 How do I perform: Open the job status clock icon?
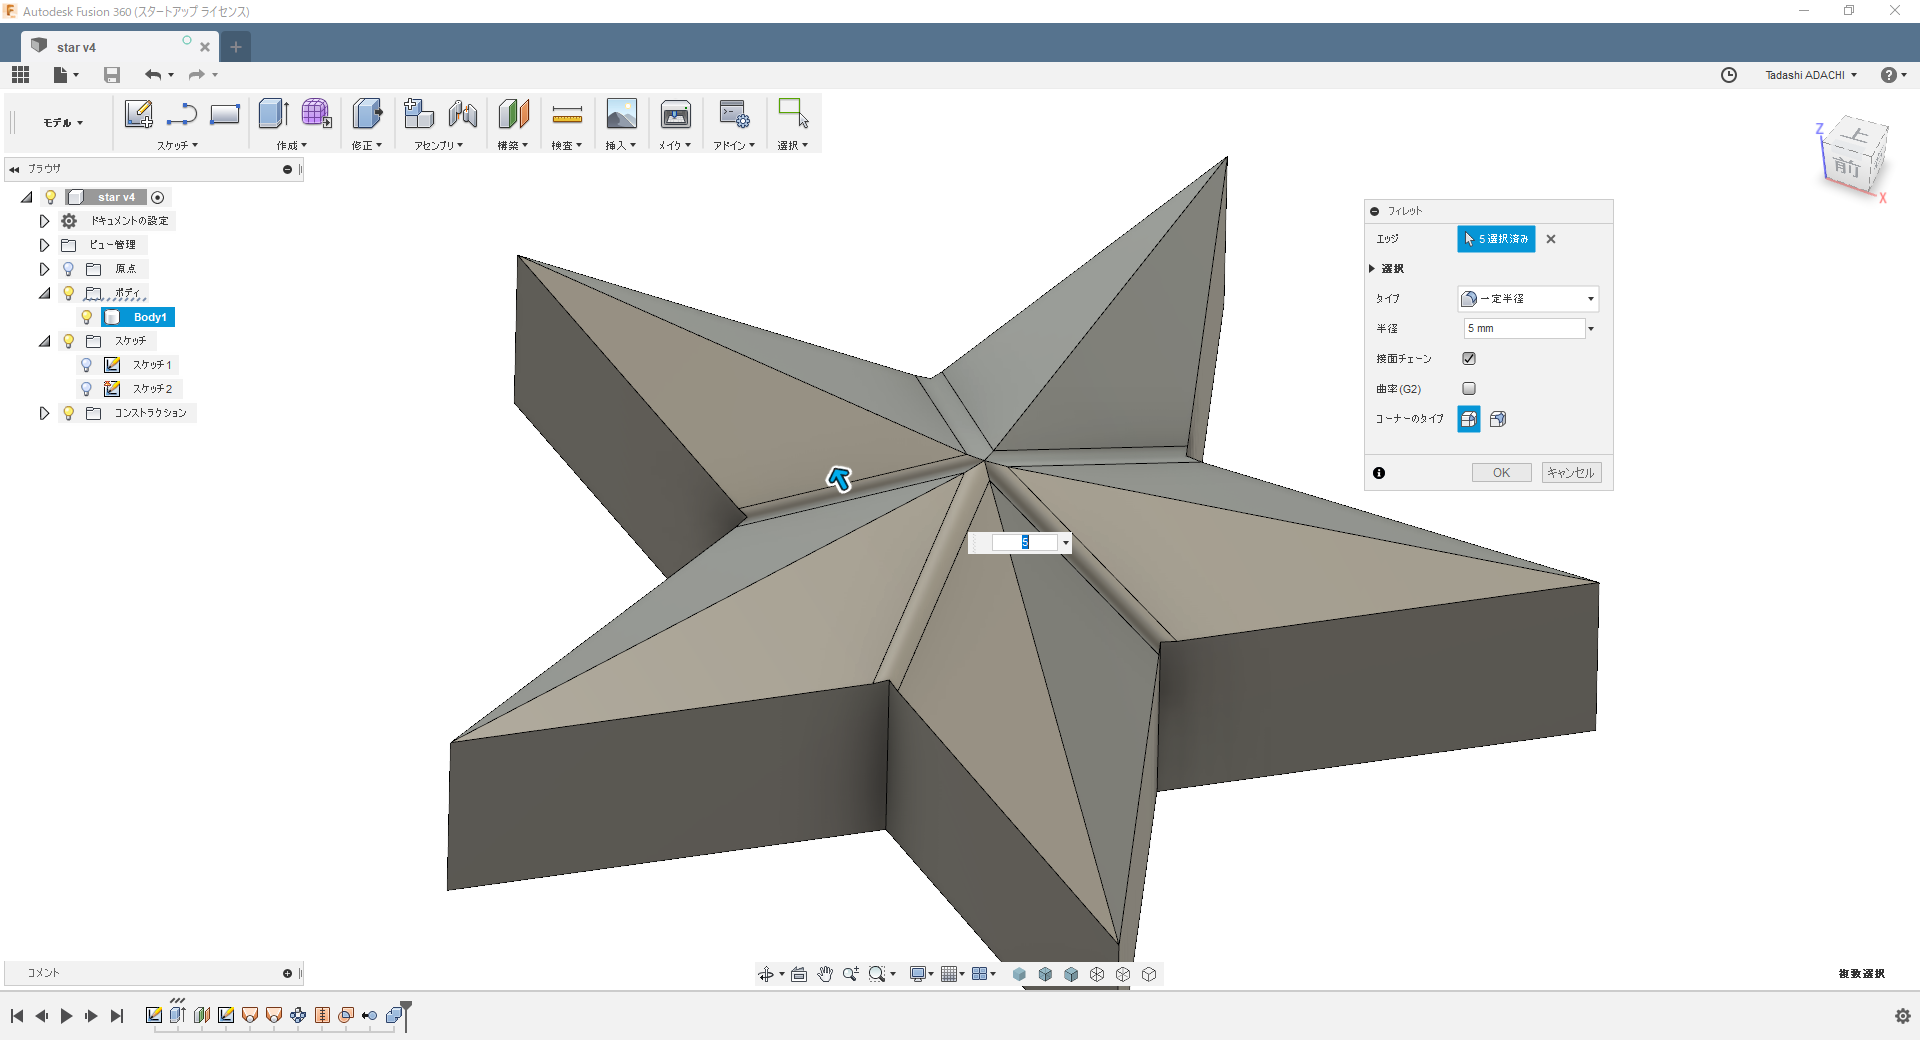coord(1728,75)
